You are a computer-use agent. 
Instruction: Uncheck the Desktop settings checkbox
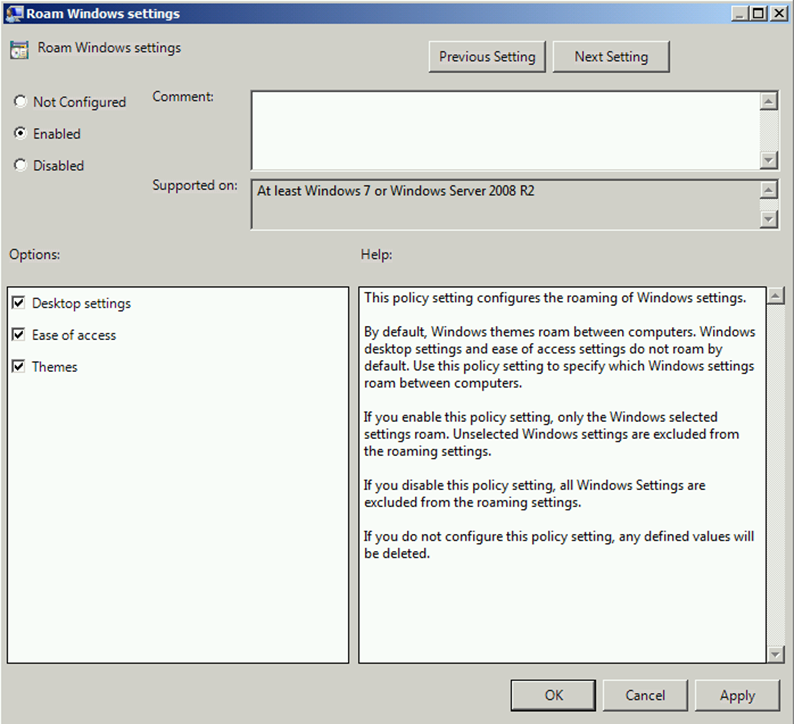click(x=18, y=303)
